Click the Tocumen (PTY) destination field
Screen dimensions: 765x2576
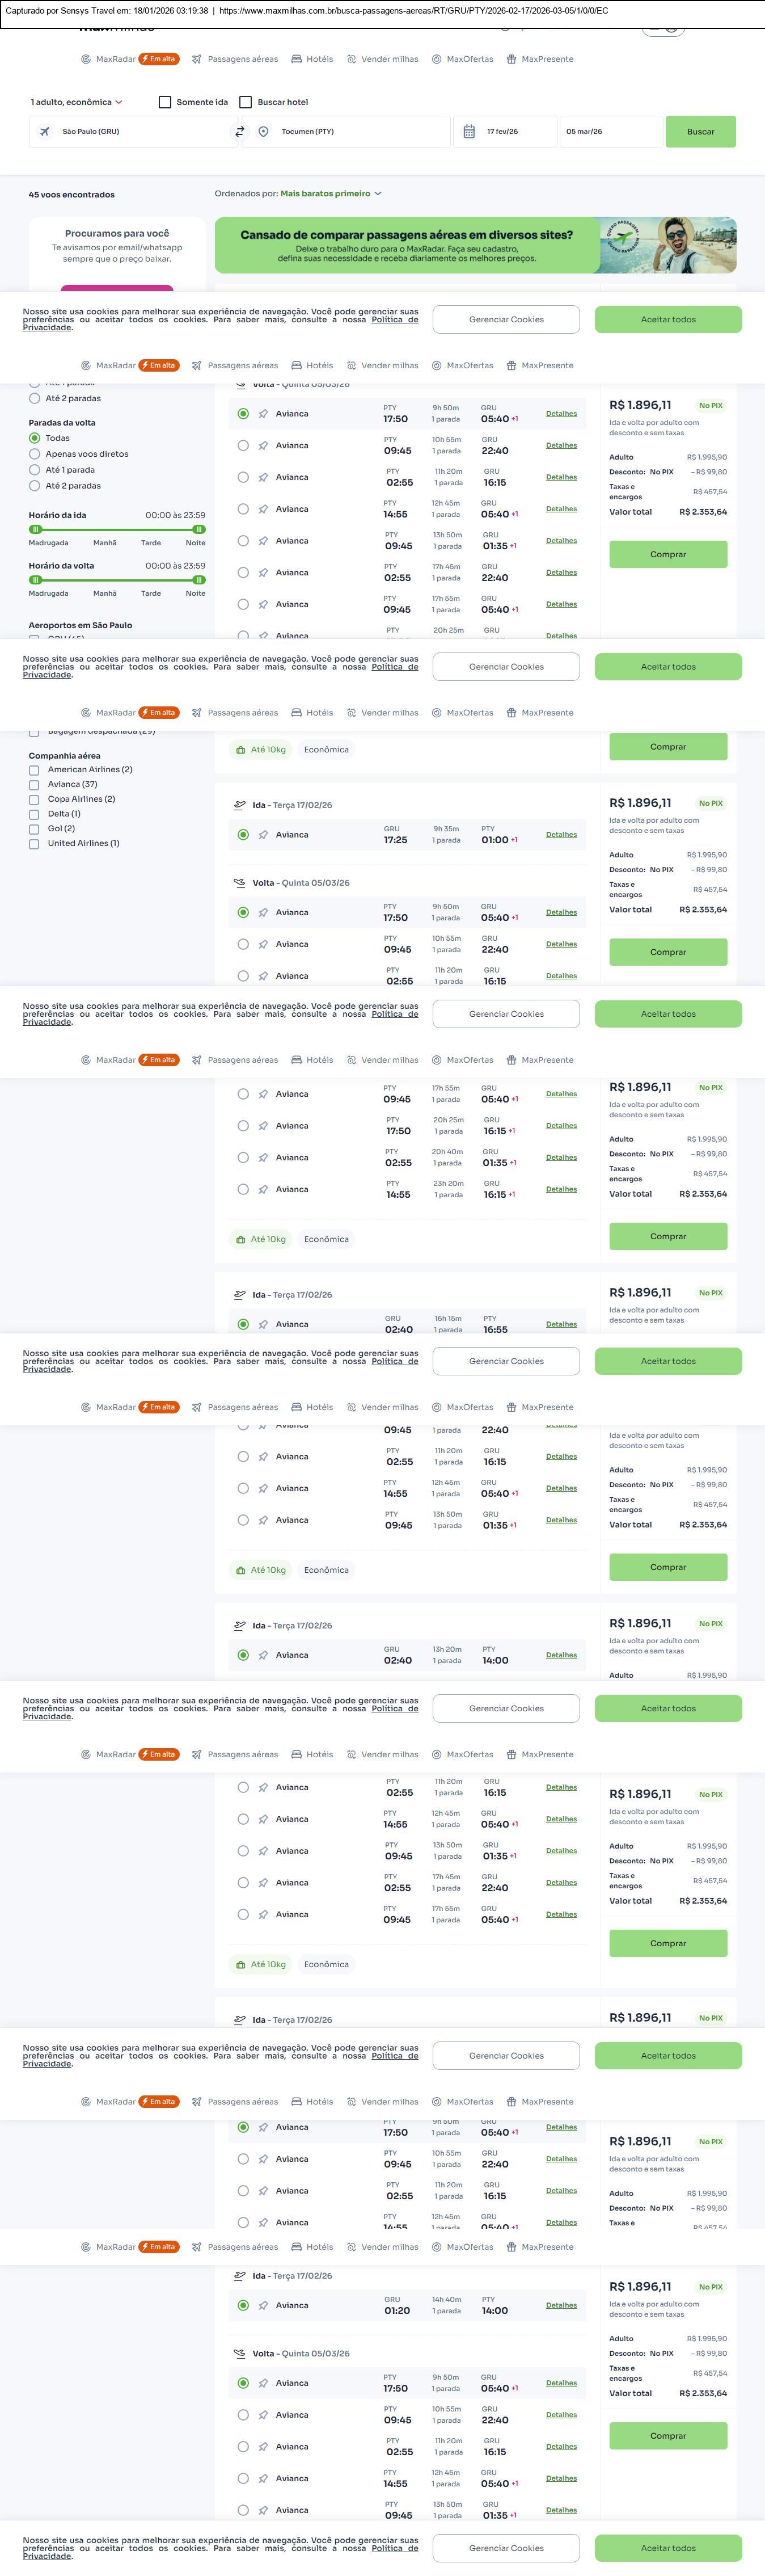360,131
